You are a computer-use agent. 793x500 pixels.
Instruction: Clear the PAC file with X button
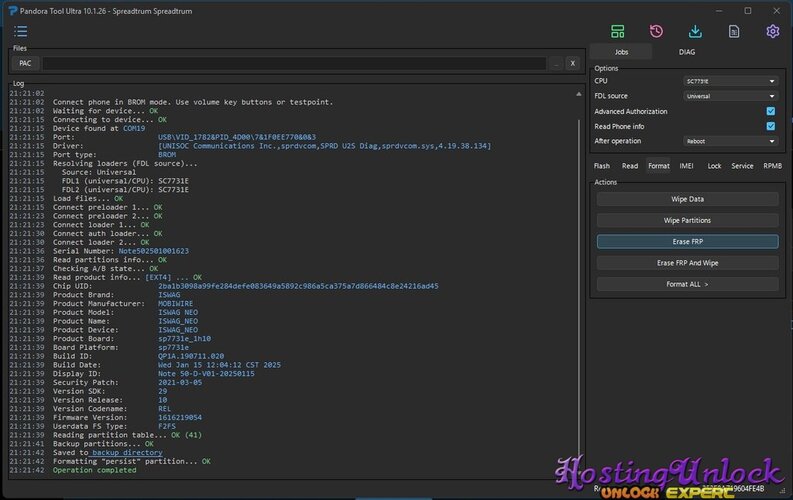pyautogui.click(x=572, y=63)
